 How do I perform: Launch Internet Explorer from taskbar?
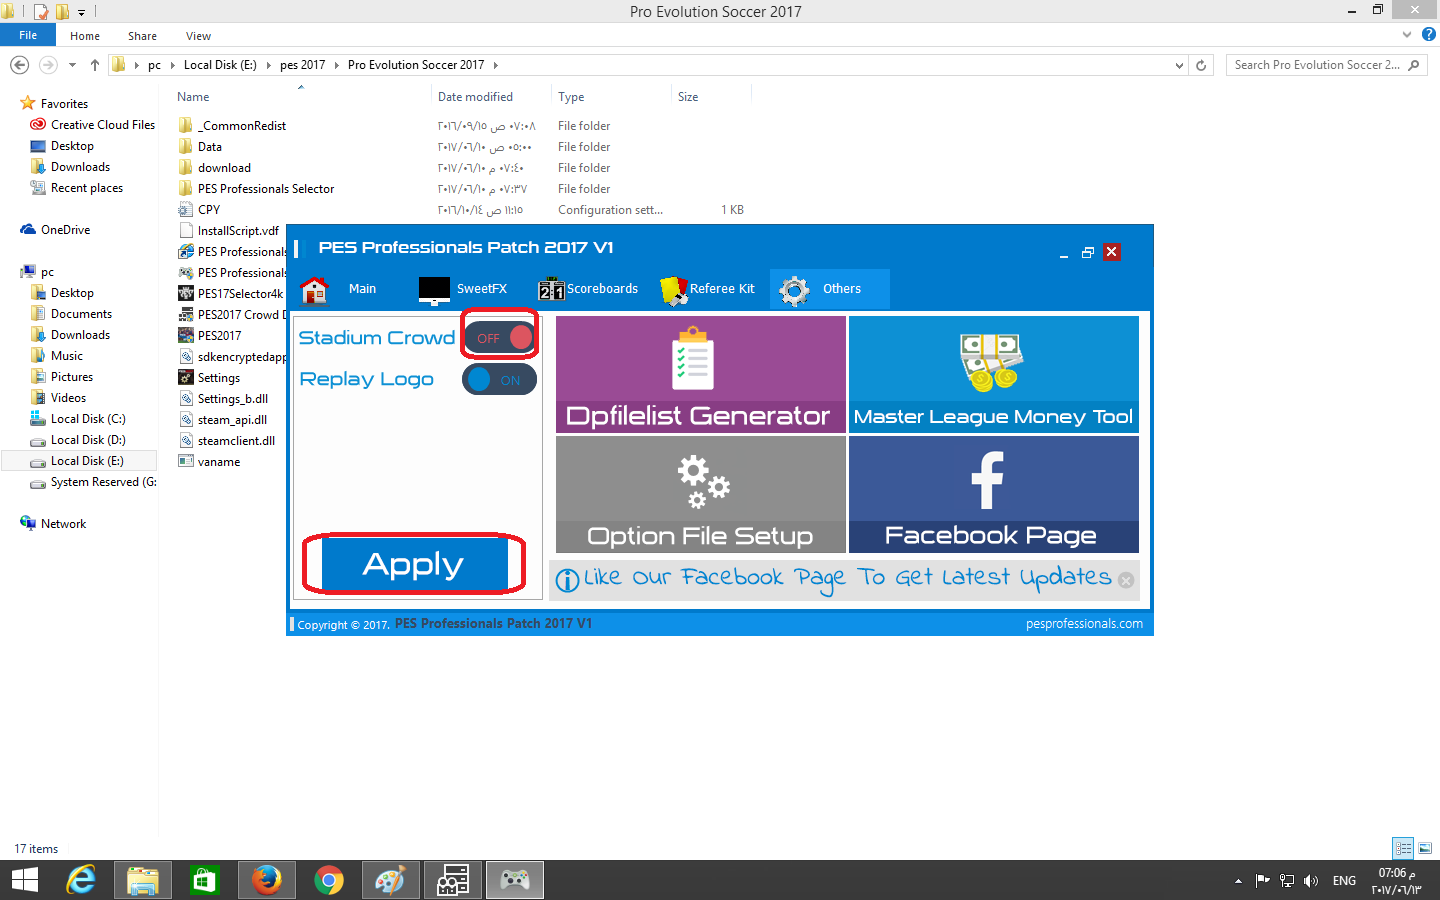click(81, 880)
